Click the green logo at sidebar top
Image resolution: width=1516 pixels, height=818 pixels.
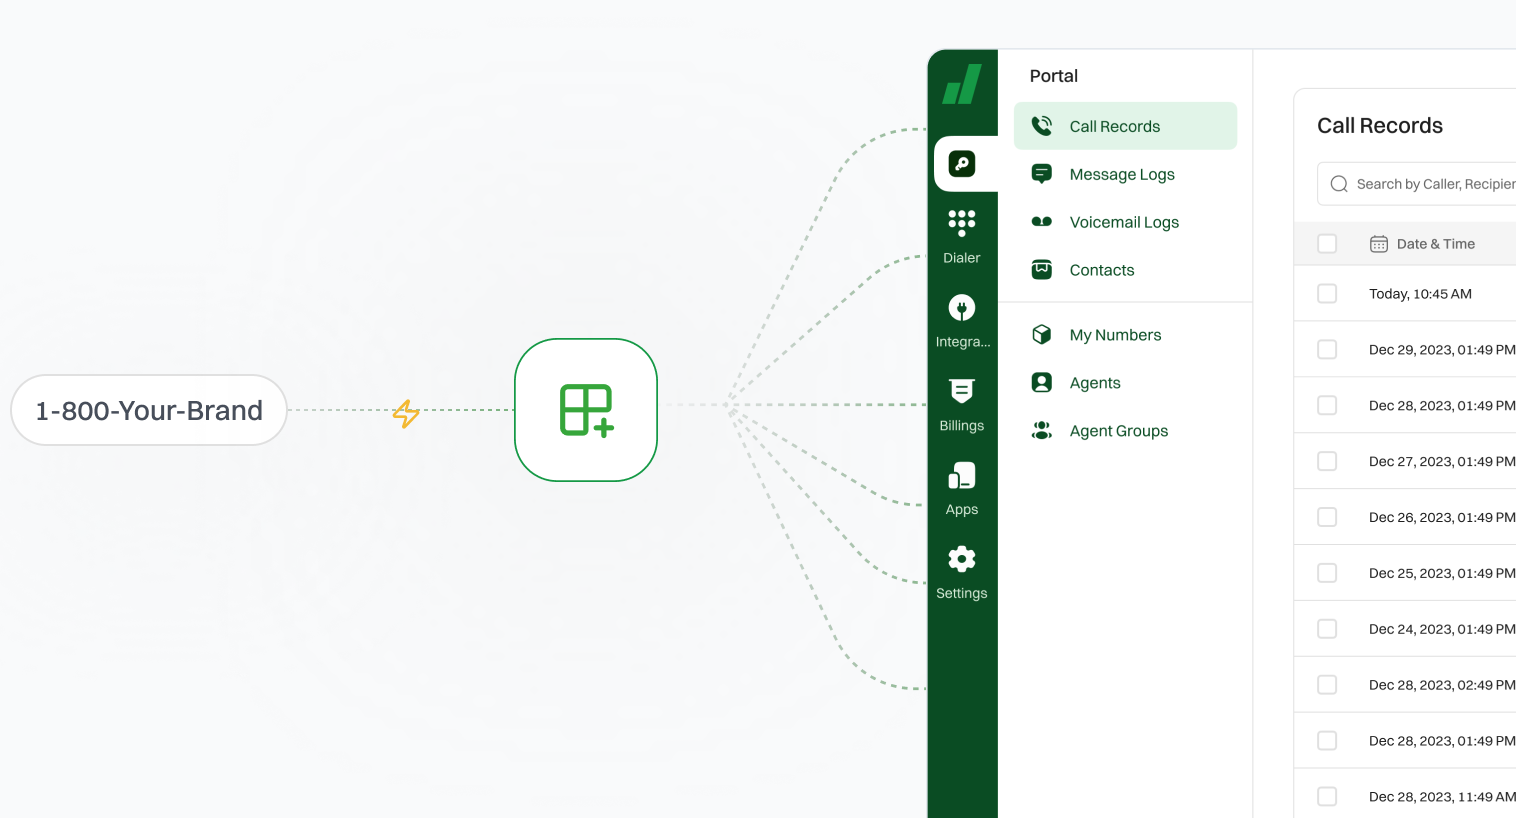point(962,85)
